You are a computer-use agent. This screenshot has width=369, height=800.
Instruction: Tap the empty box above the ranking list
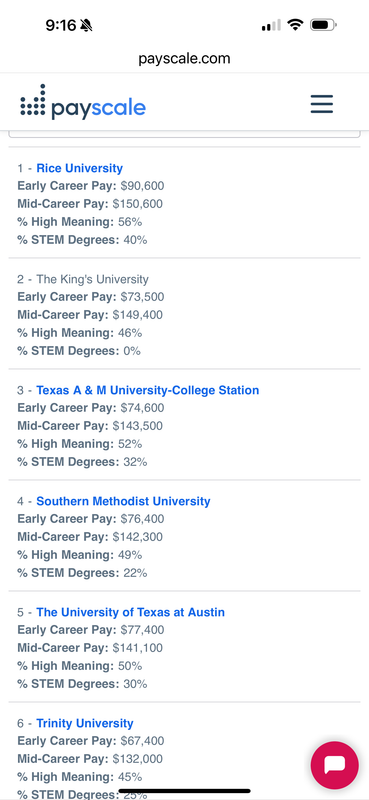tap(184, 134)
